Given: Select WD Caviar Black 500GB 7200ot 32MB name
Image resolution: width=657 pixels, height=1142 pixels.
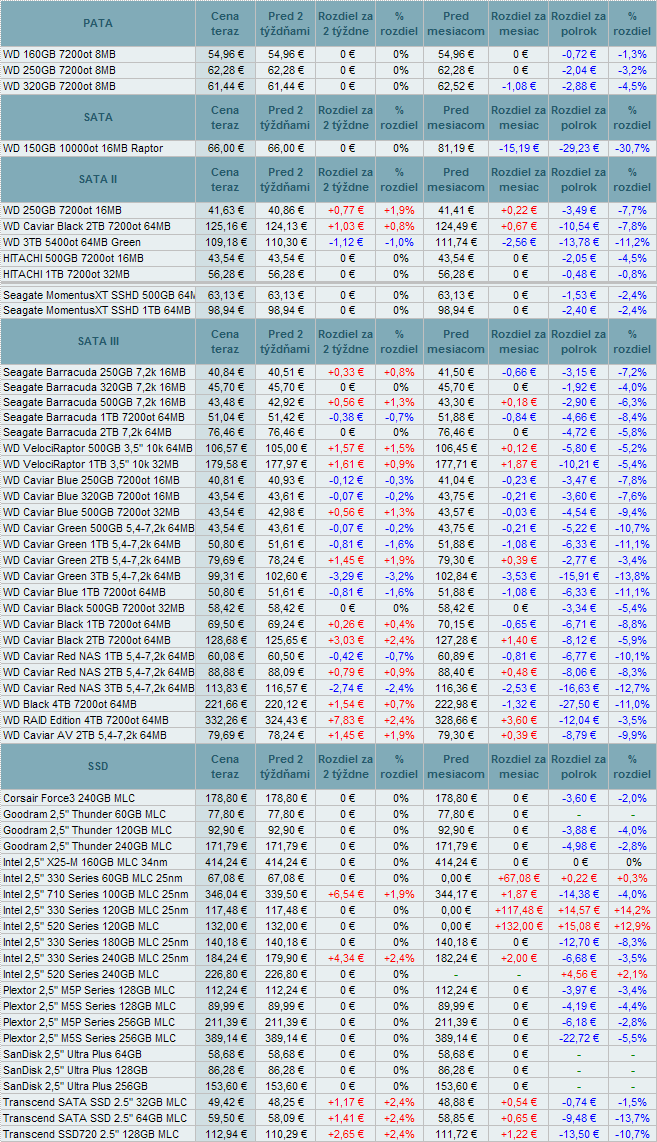Looking at the screenshot, I should (93, 608).
